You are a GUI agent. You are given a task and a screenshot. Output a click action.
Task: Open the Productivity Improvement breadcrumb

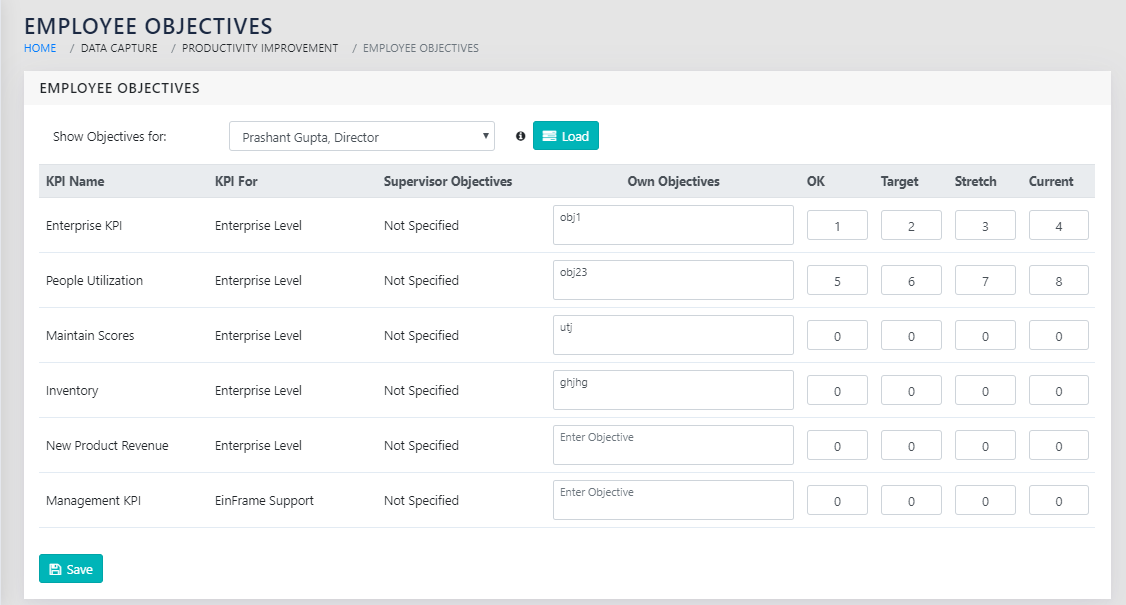tap(260, 48)
